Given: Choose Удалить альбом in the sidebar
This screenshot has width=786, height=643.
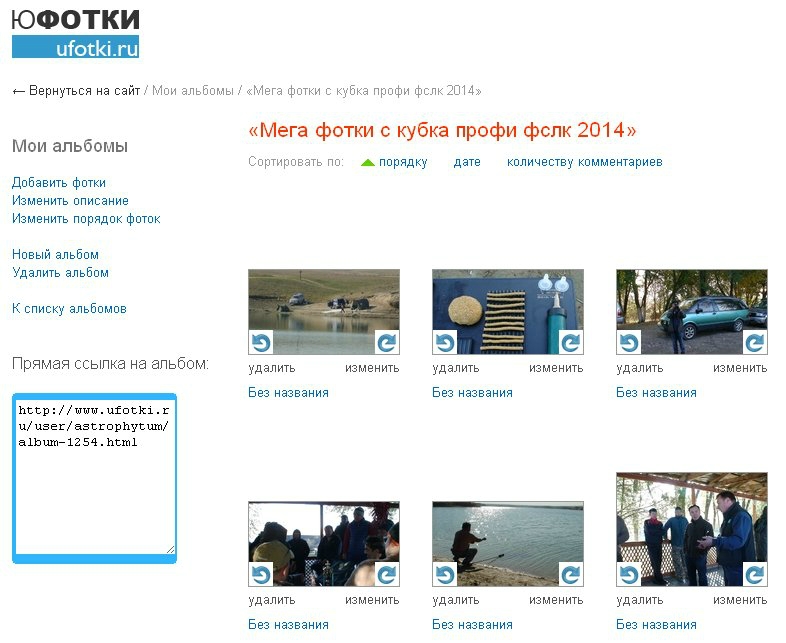Looking at the screenshot, I should tap(60, 273).
